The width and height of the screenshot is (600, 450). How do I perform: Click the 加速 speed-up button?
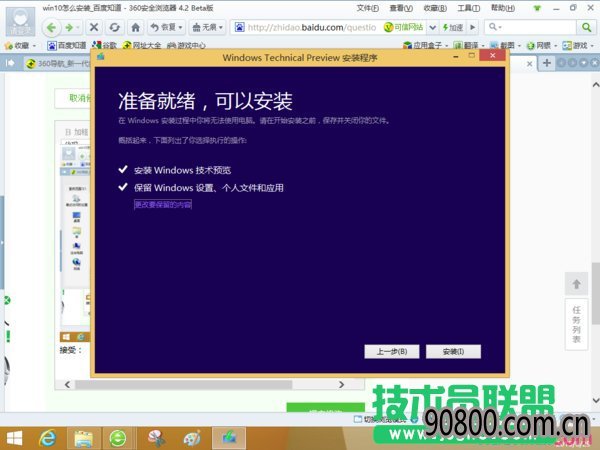tap(453, 28)
